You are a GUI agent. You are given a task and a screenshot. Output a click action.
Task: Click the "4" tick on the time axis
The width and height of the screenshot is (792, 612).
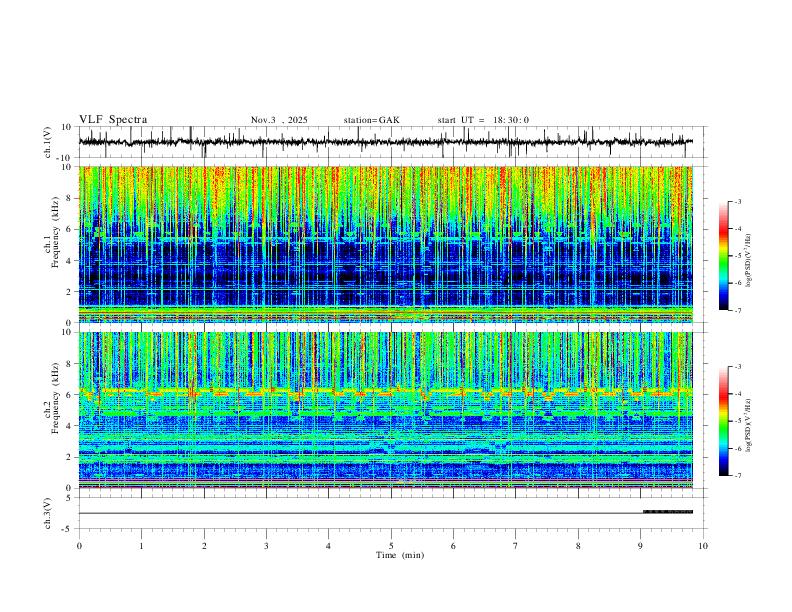point(328,546)
